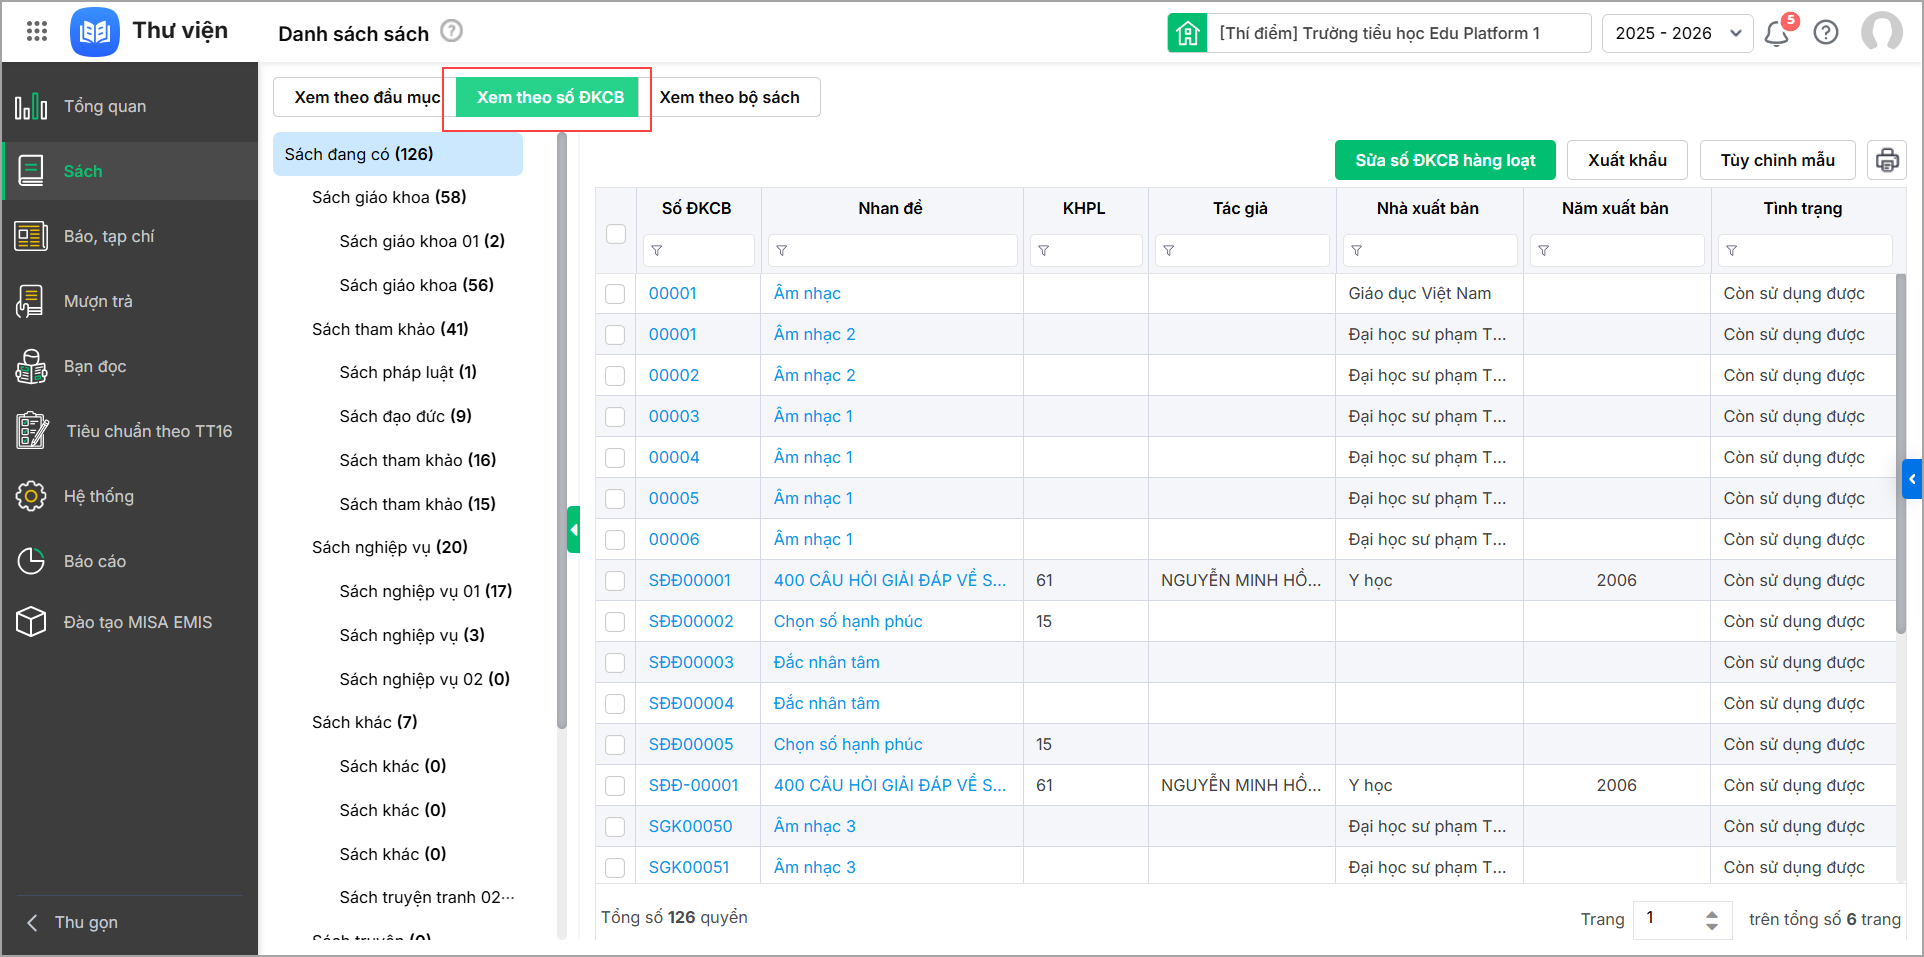Click the Xuất khẩu button

(1627, 160)
